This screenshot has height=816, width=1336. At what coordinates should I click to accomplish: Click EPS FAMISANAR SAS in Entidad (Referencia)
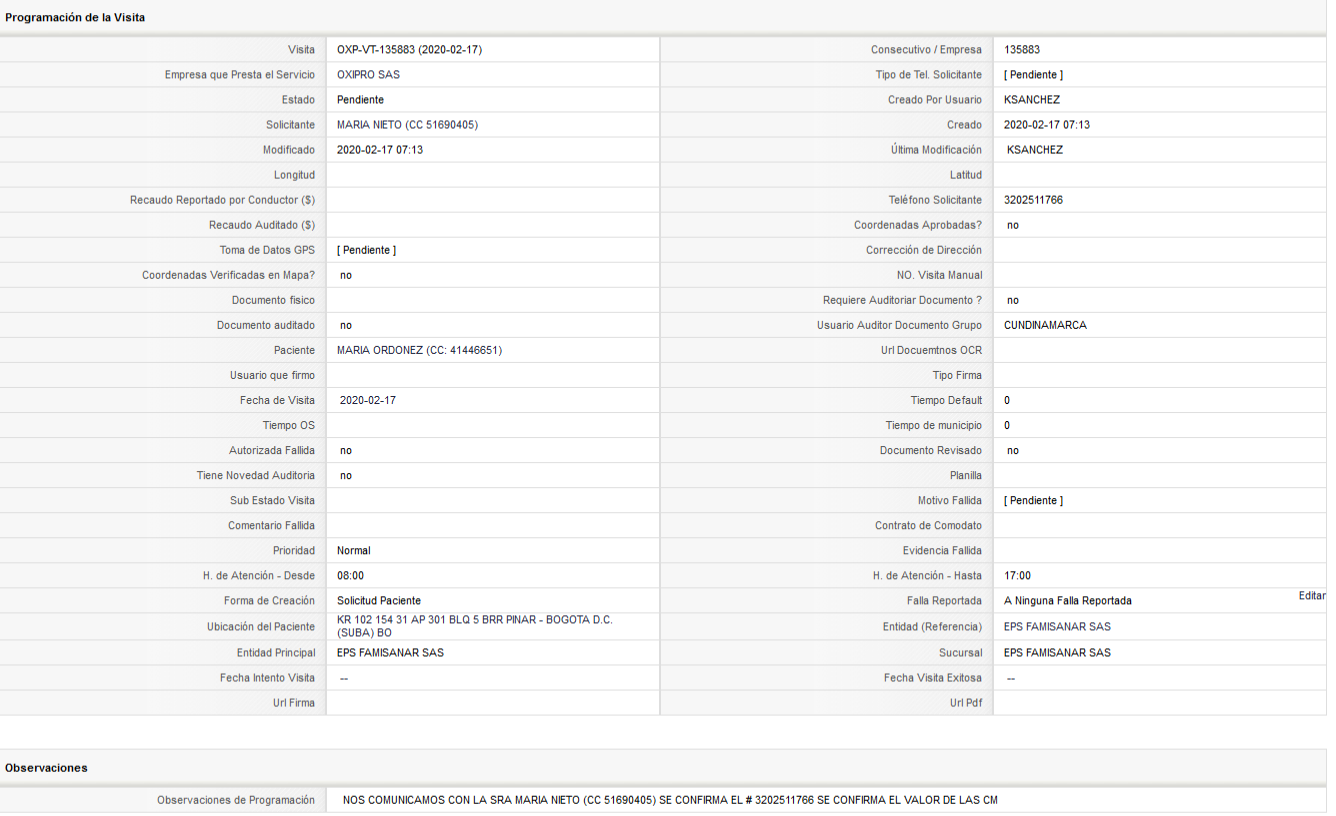pyautogui.click(x=1057, y=626)
